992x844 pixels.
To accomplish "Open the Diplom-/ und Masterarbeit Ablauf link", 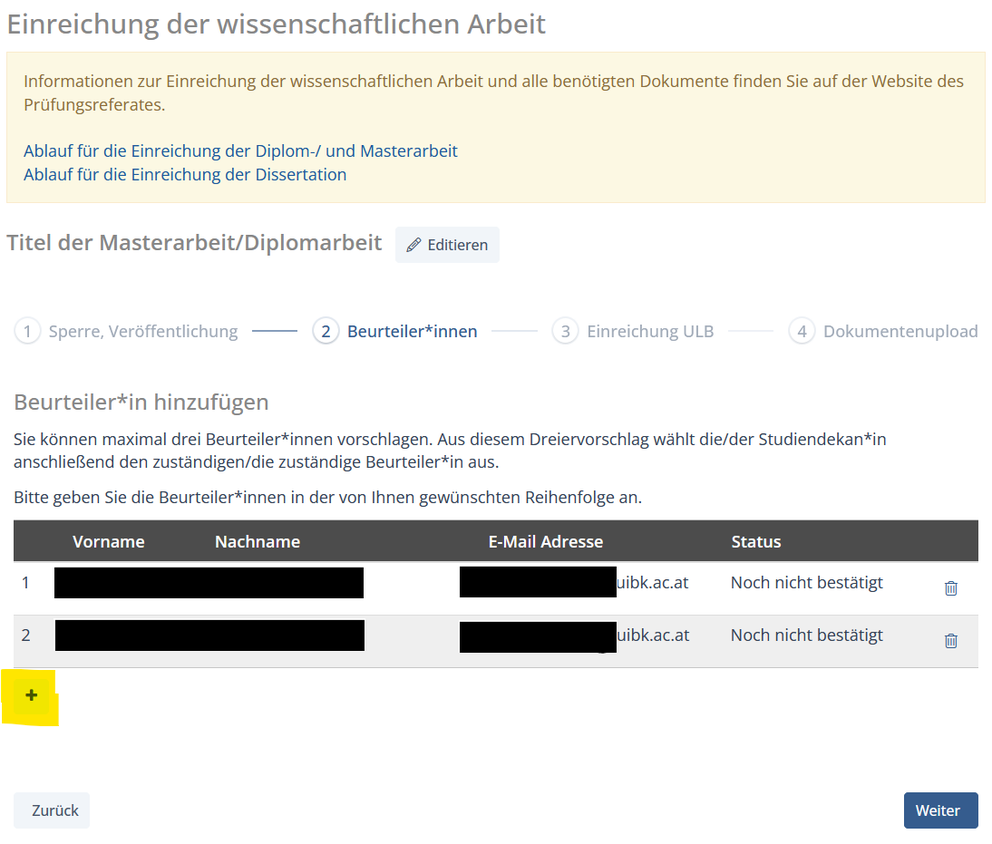I will [240, 151].
